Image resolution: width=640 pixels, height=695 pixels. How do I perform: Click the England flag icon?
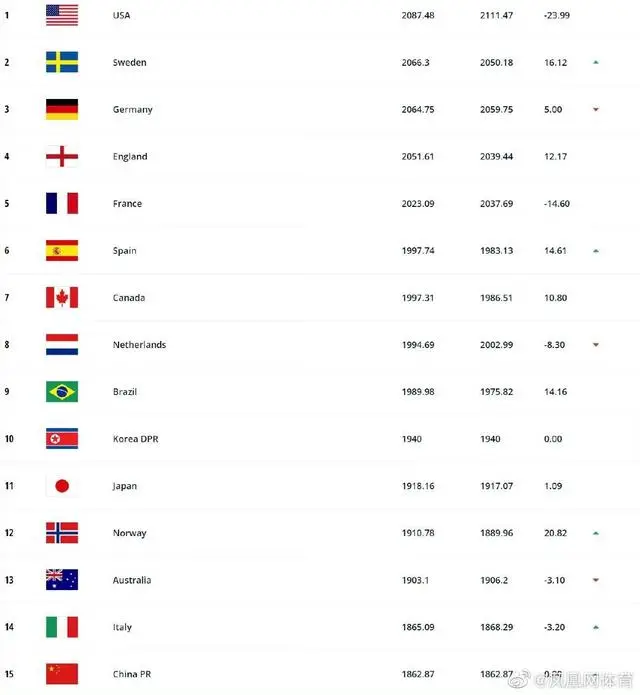61,156
